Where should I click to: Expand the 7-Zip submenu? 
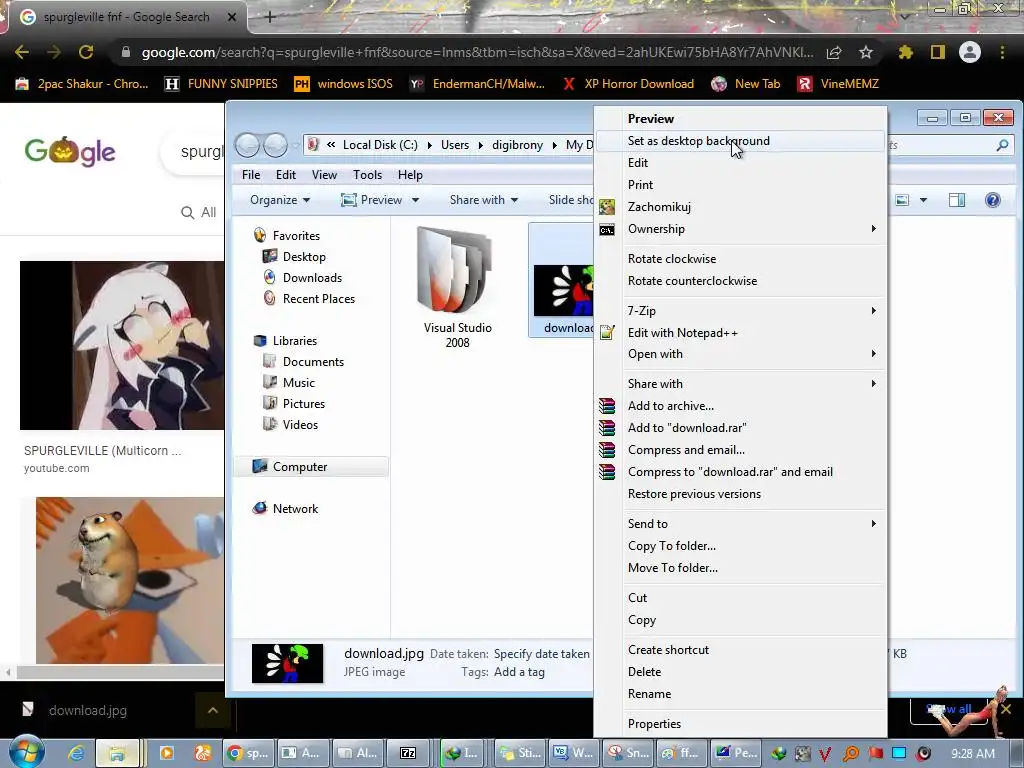click(741, 311)
